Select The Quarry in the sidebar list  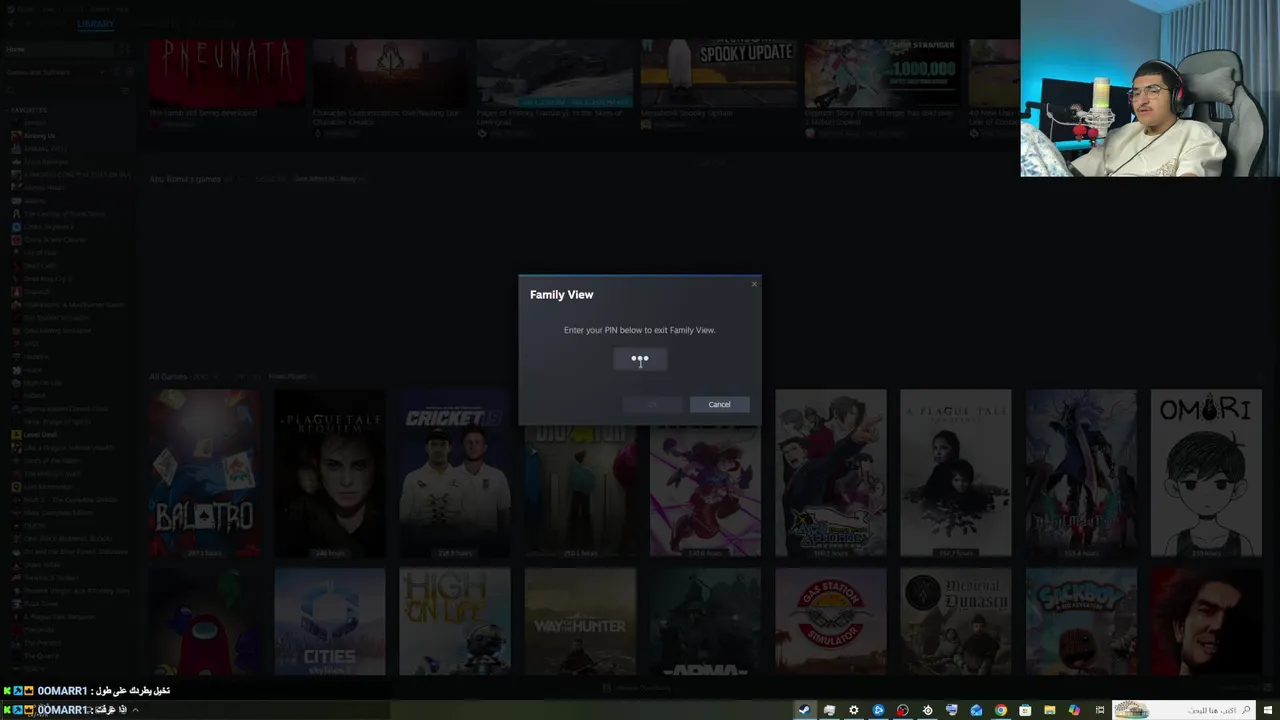click(x=41, y=656)
